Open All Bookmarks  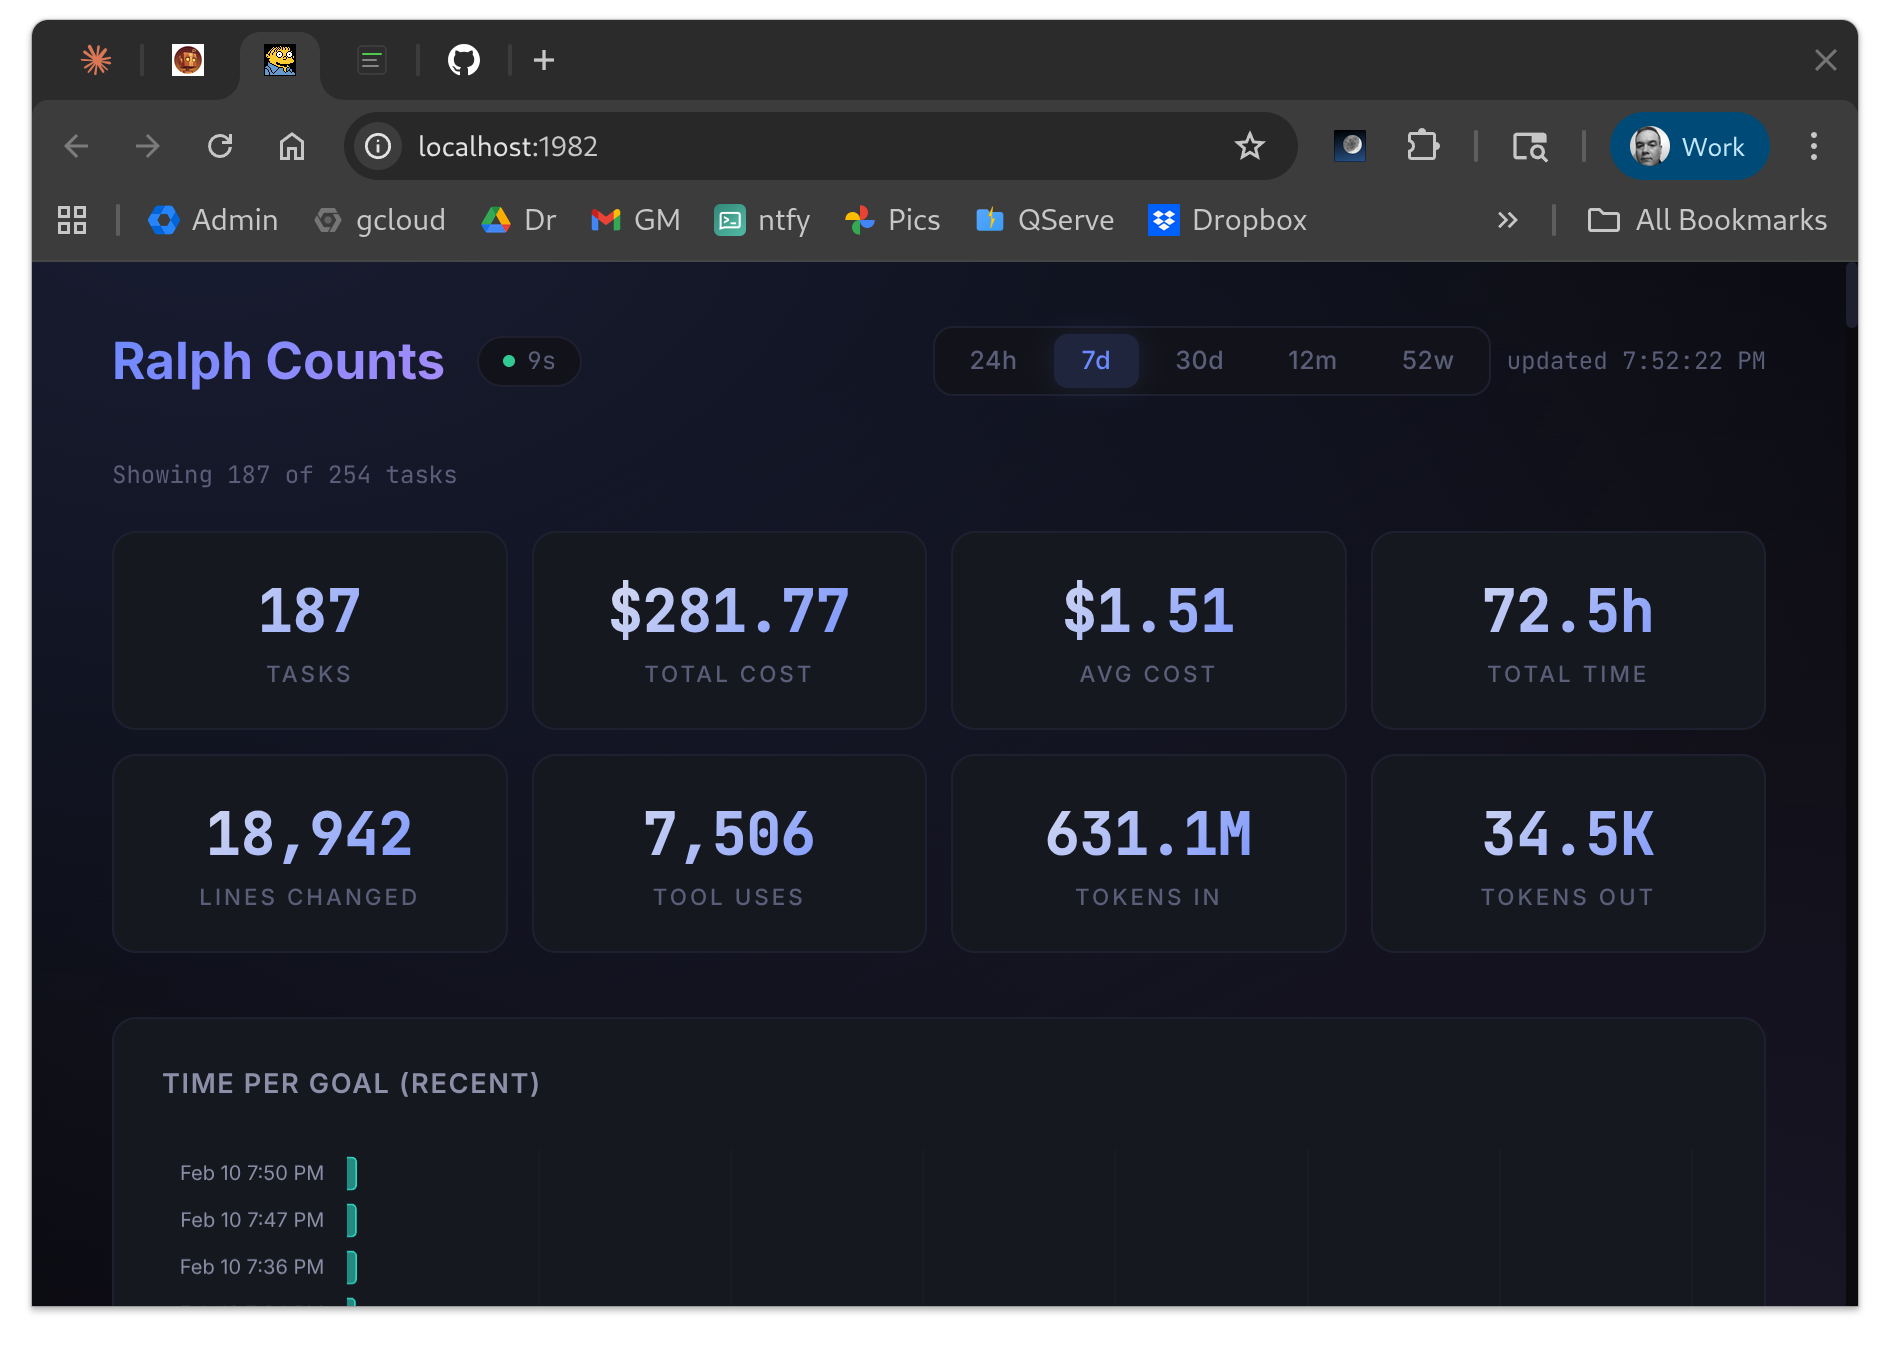tap(1706, 220)
